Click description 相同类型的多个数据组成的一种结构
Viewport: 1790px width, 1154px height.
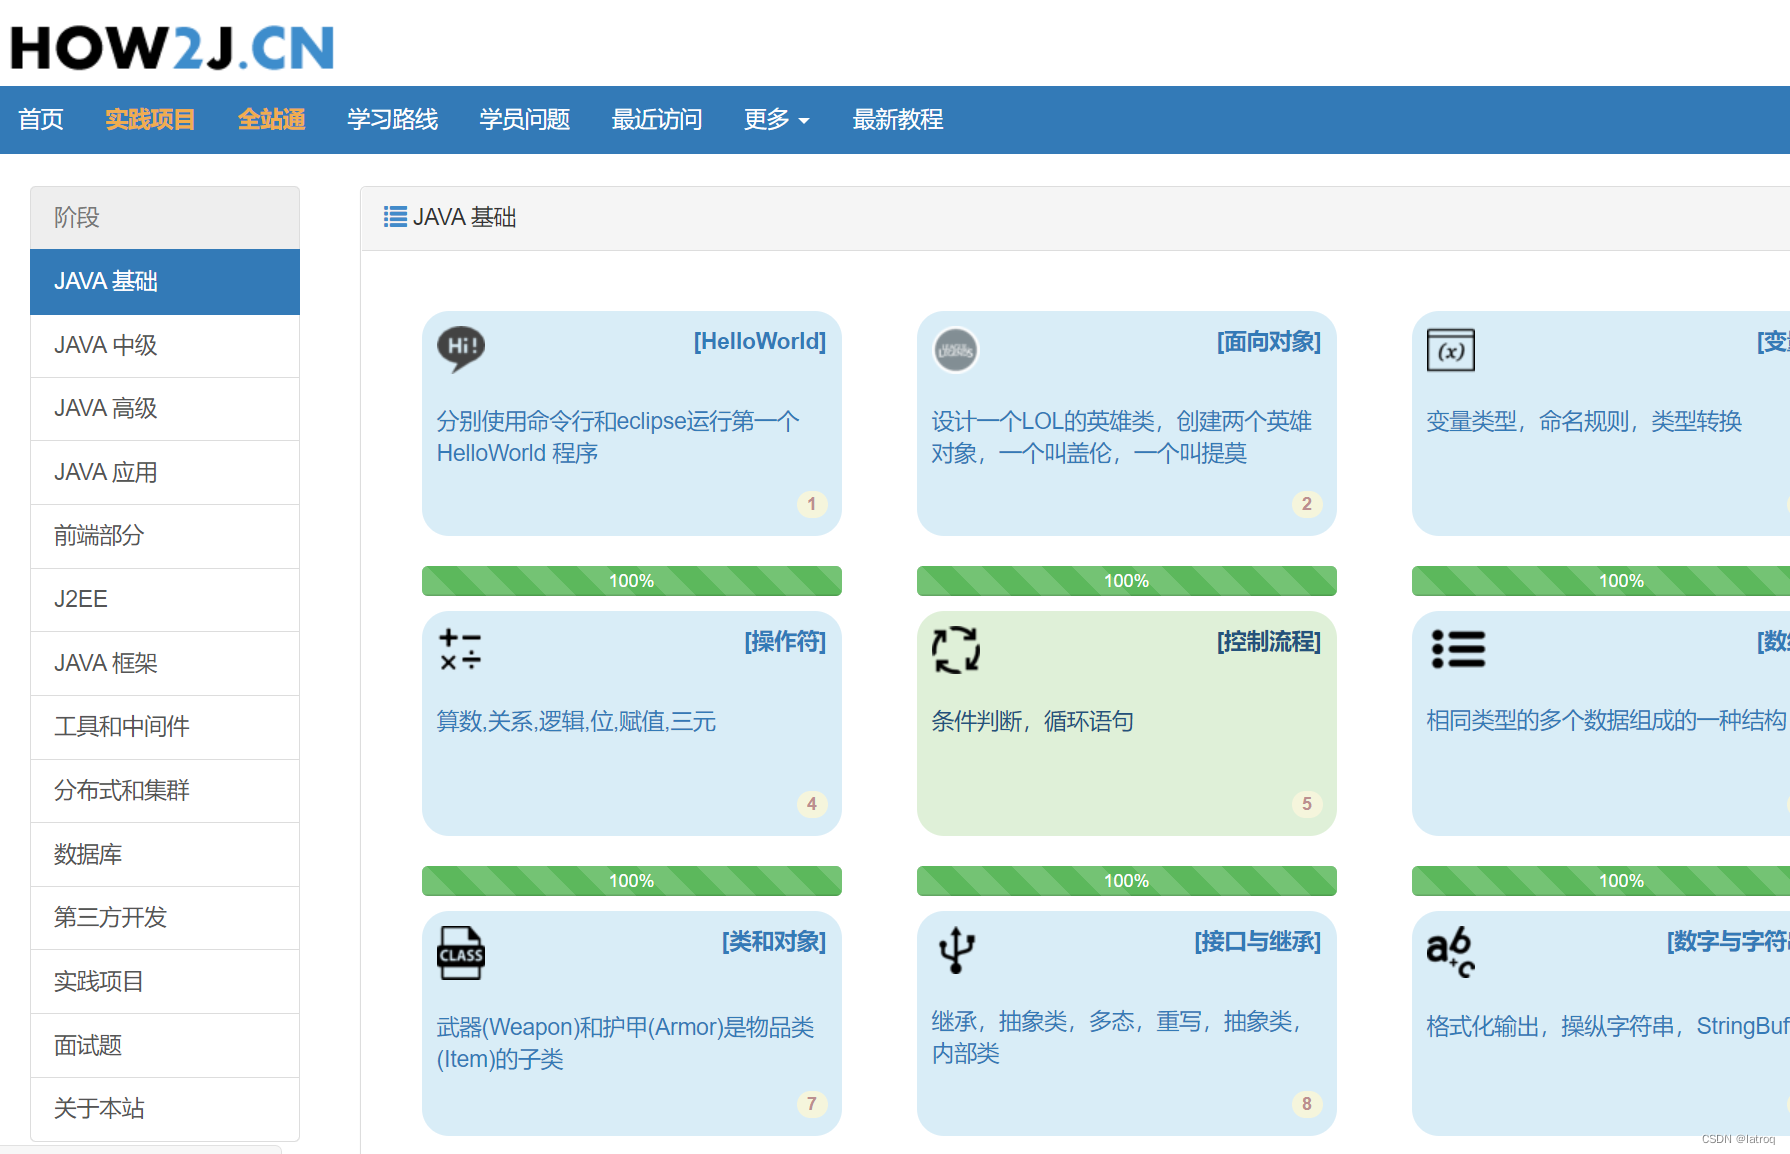(1606, 722)
